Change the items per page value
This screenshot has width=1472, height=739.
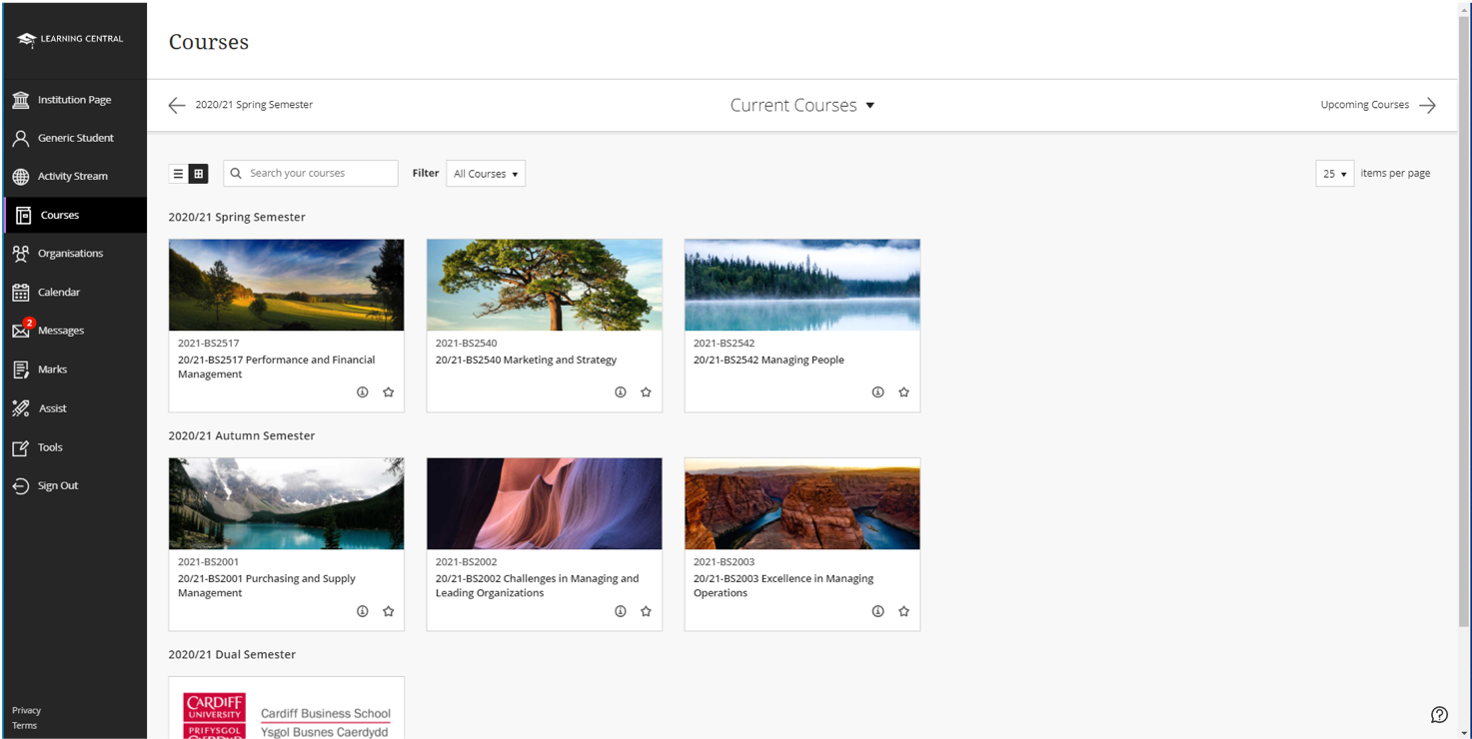tap(1334, 173)
